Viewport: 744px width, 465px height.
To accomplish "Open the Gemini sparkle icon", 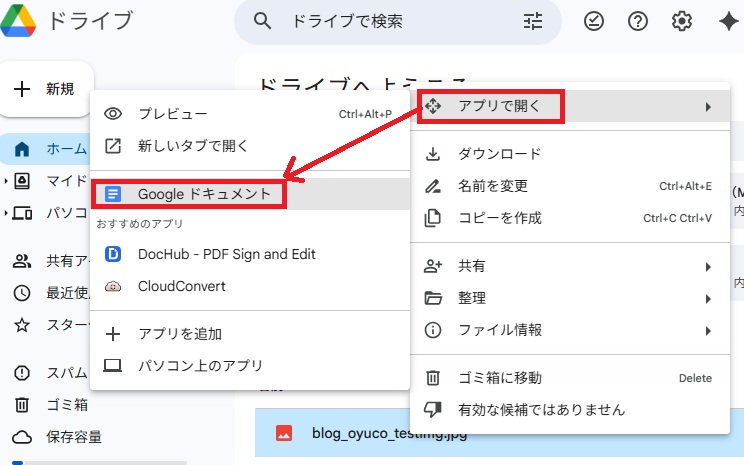I will (x=727, y=22).
